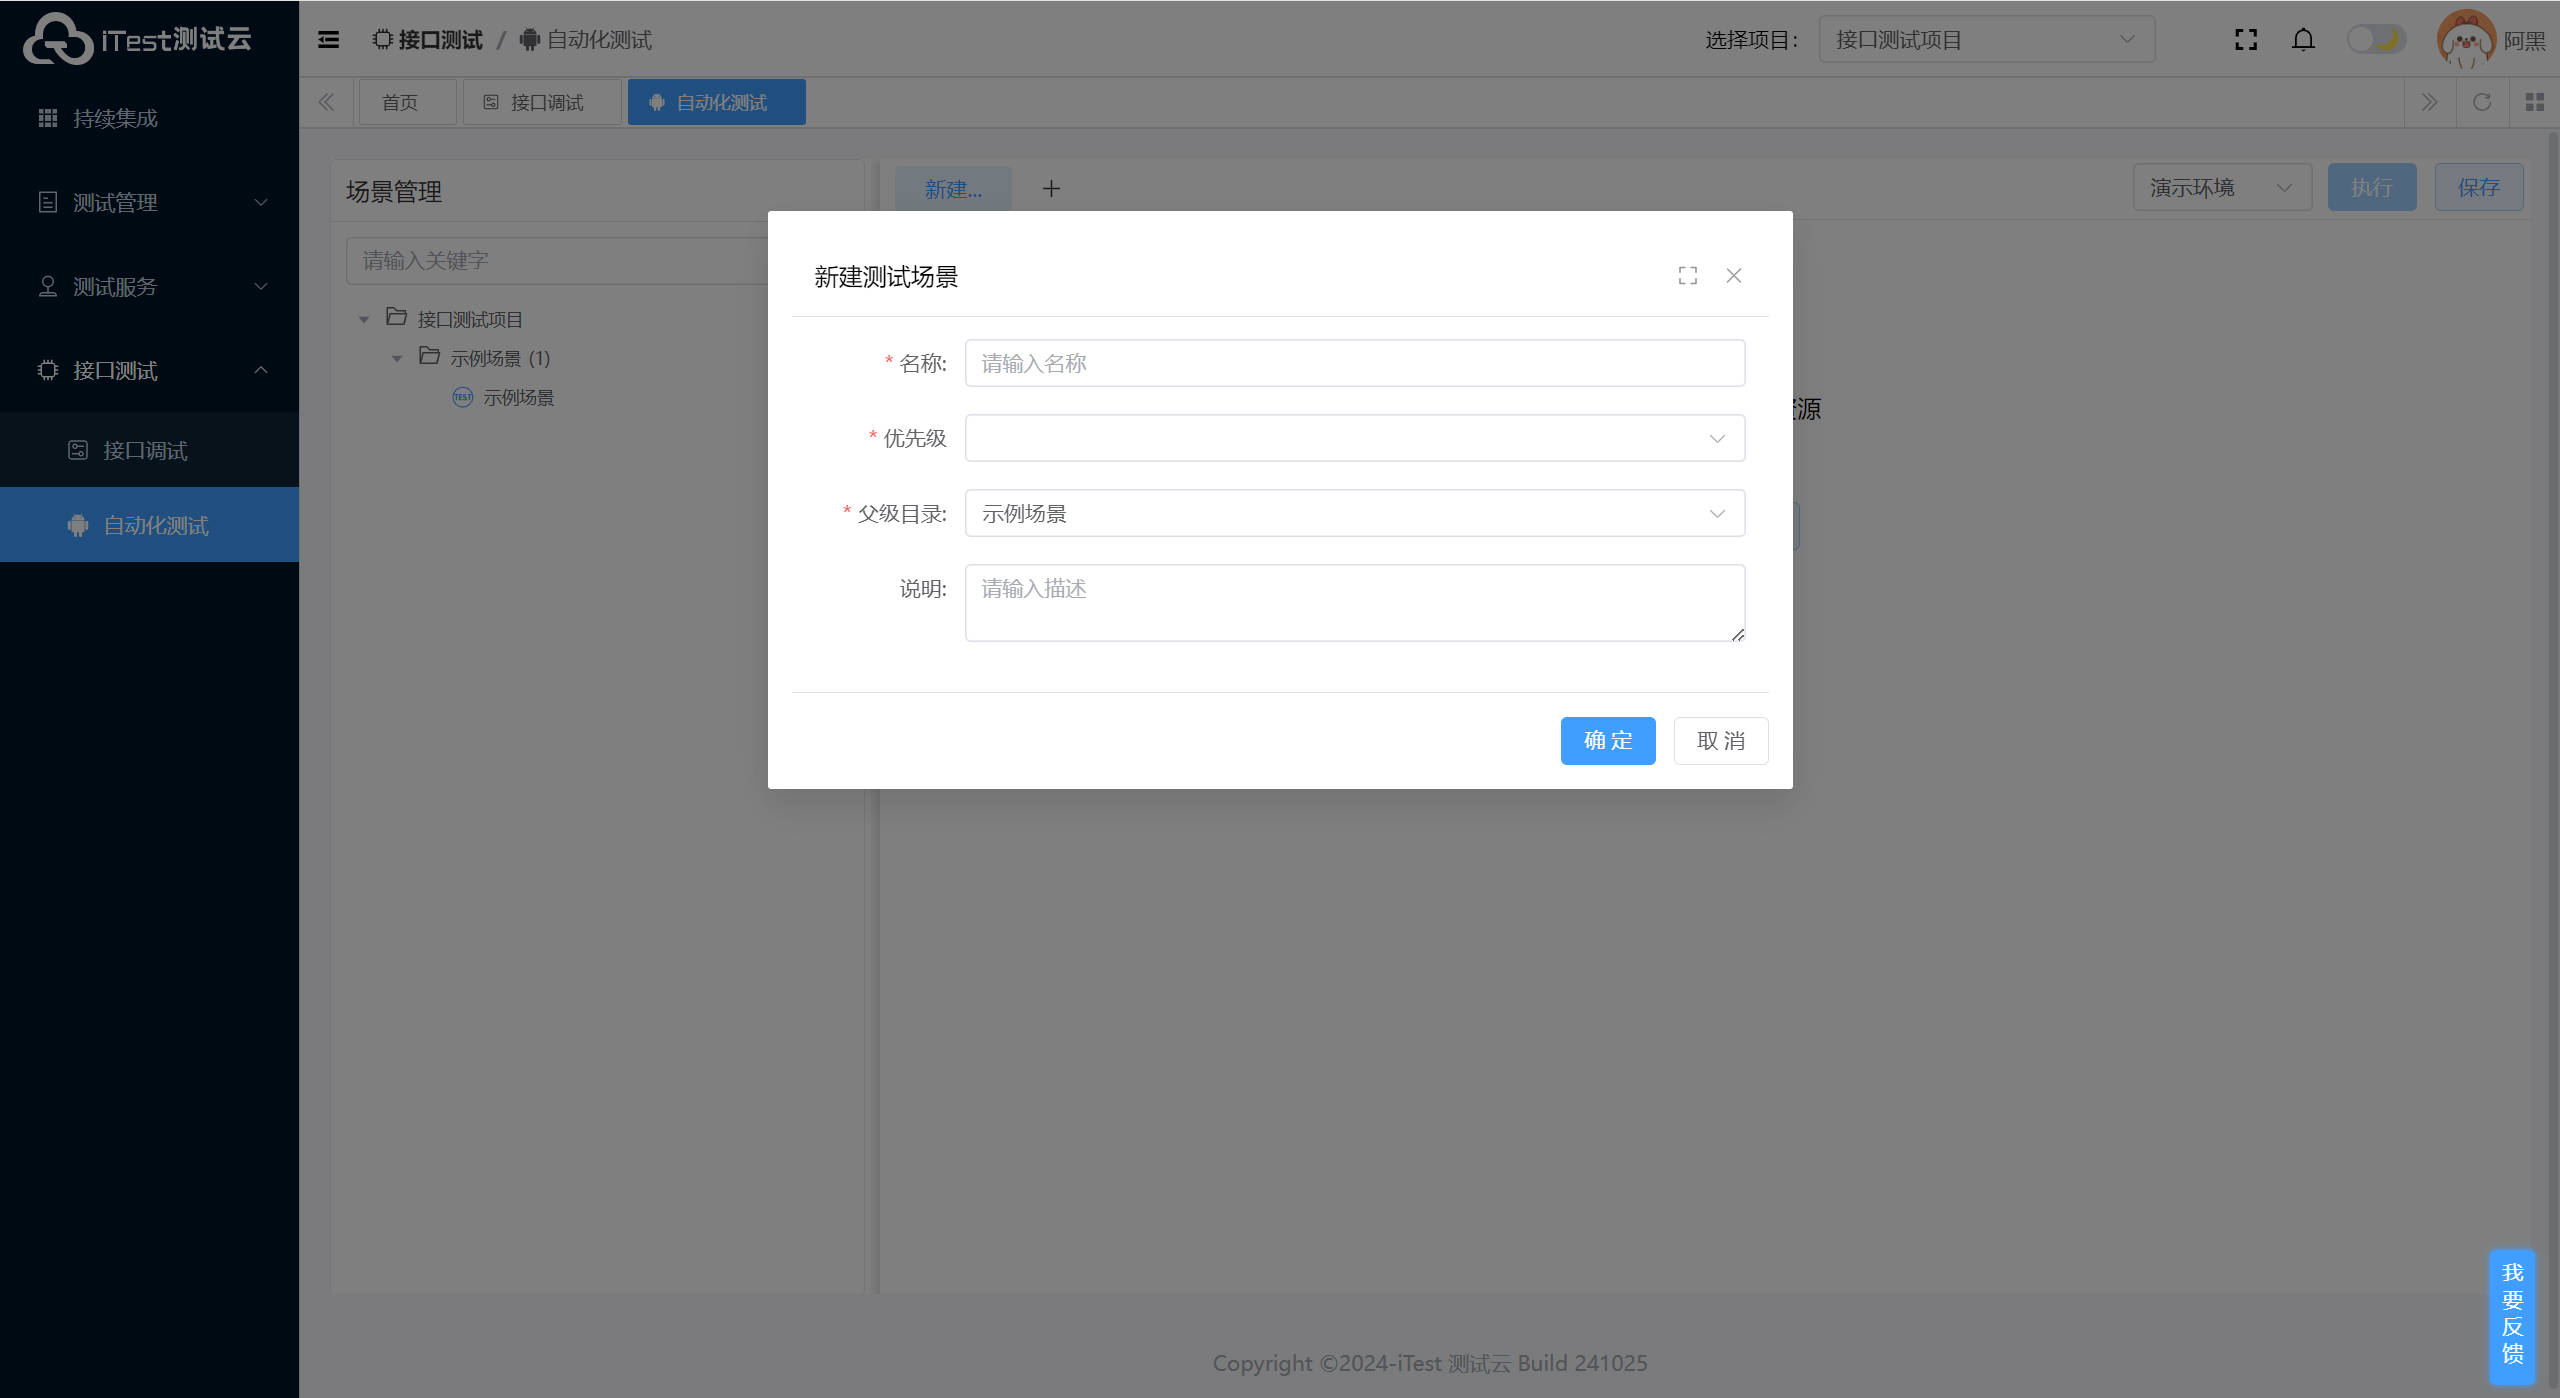The height and width of the screenshot is (1398, 2560).
Task: Open the 选择项目 project dropdown
Action: 1985,40
